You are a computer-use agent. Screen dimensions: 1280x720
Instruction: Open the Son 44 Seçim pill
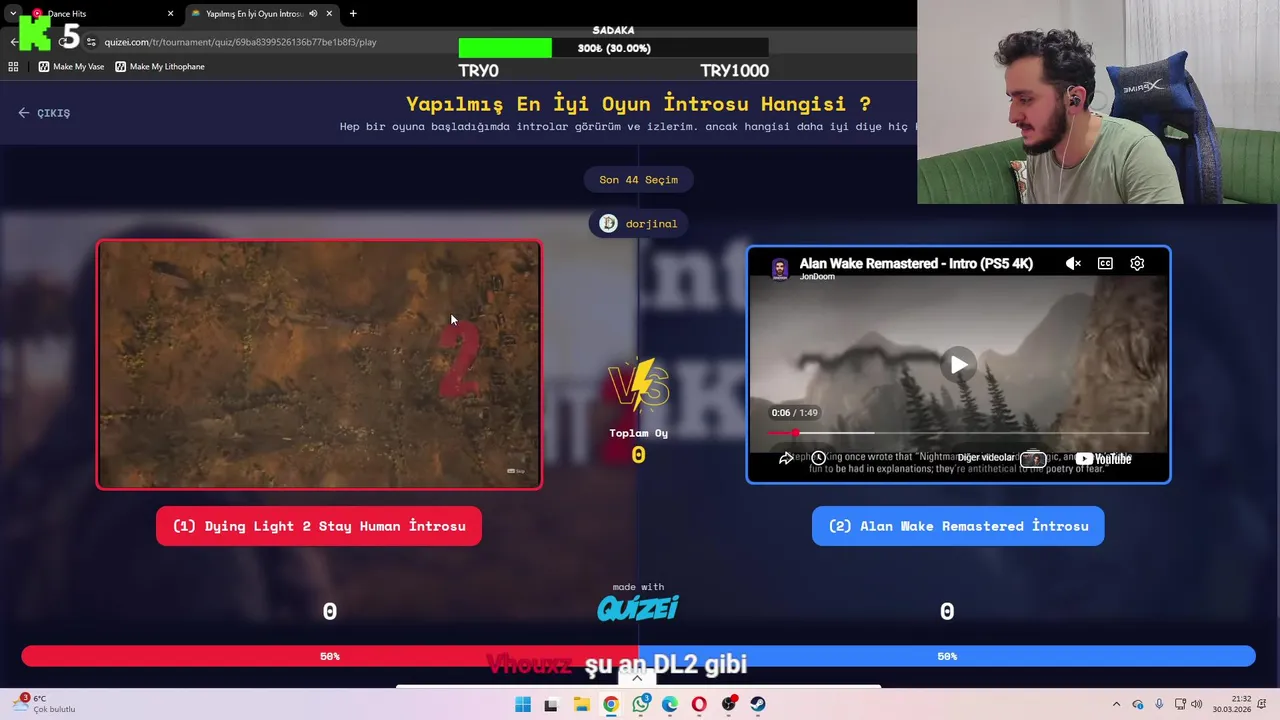pos(638,180)
